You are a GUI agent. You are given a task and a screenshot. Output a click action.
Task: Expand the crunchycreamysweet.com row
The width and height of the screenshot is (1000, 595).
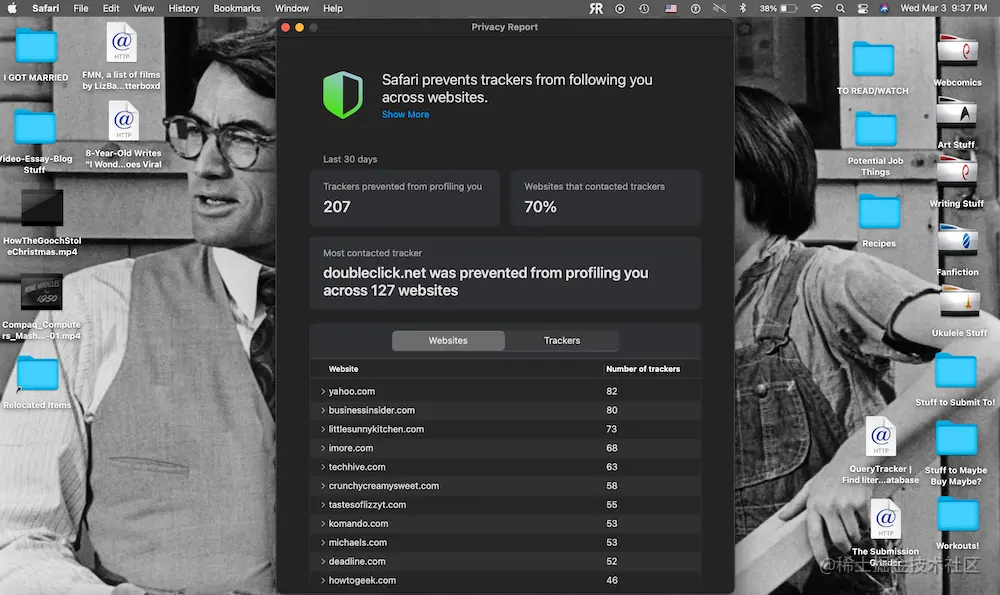click(323, 486)
